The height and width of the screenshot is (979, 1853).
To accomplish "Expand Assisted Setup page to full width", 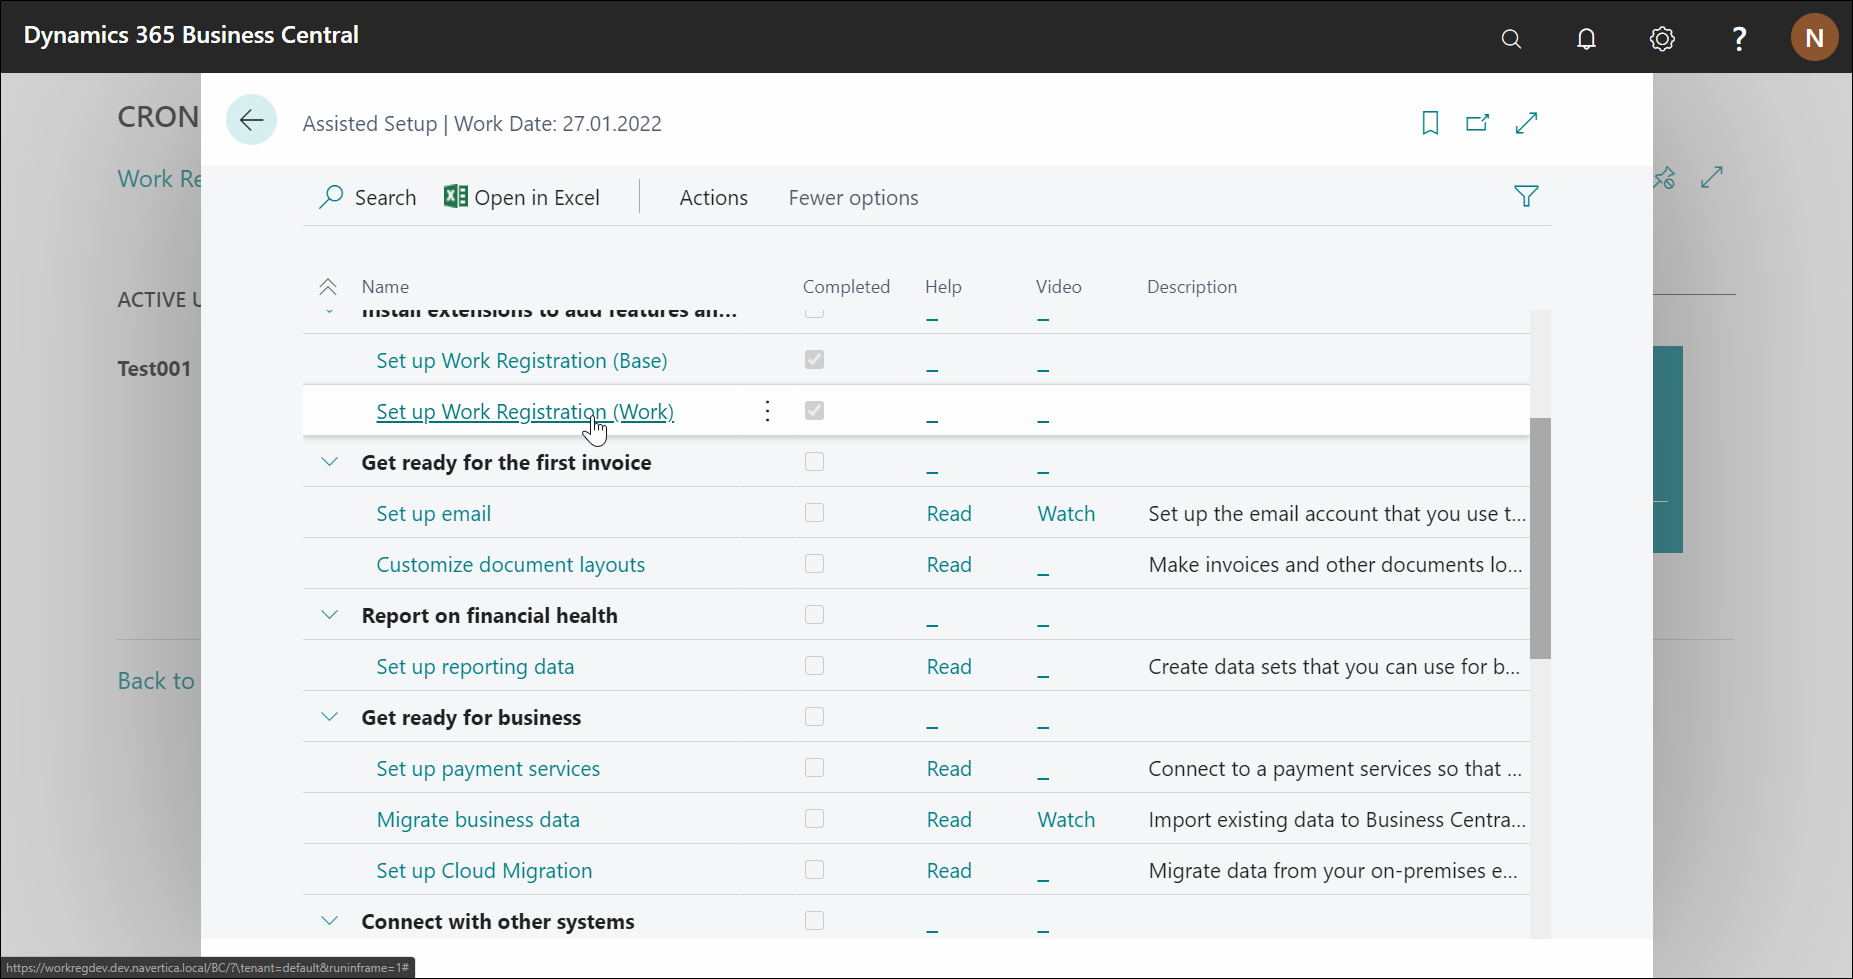I will [1526, 123].
